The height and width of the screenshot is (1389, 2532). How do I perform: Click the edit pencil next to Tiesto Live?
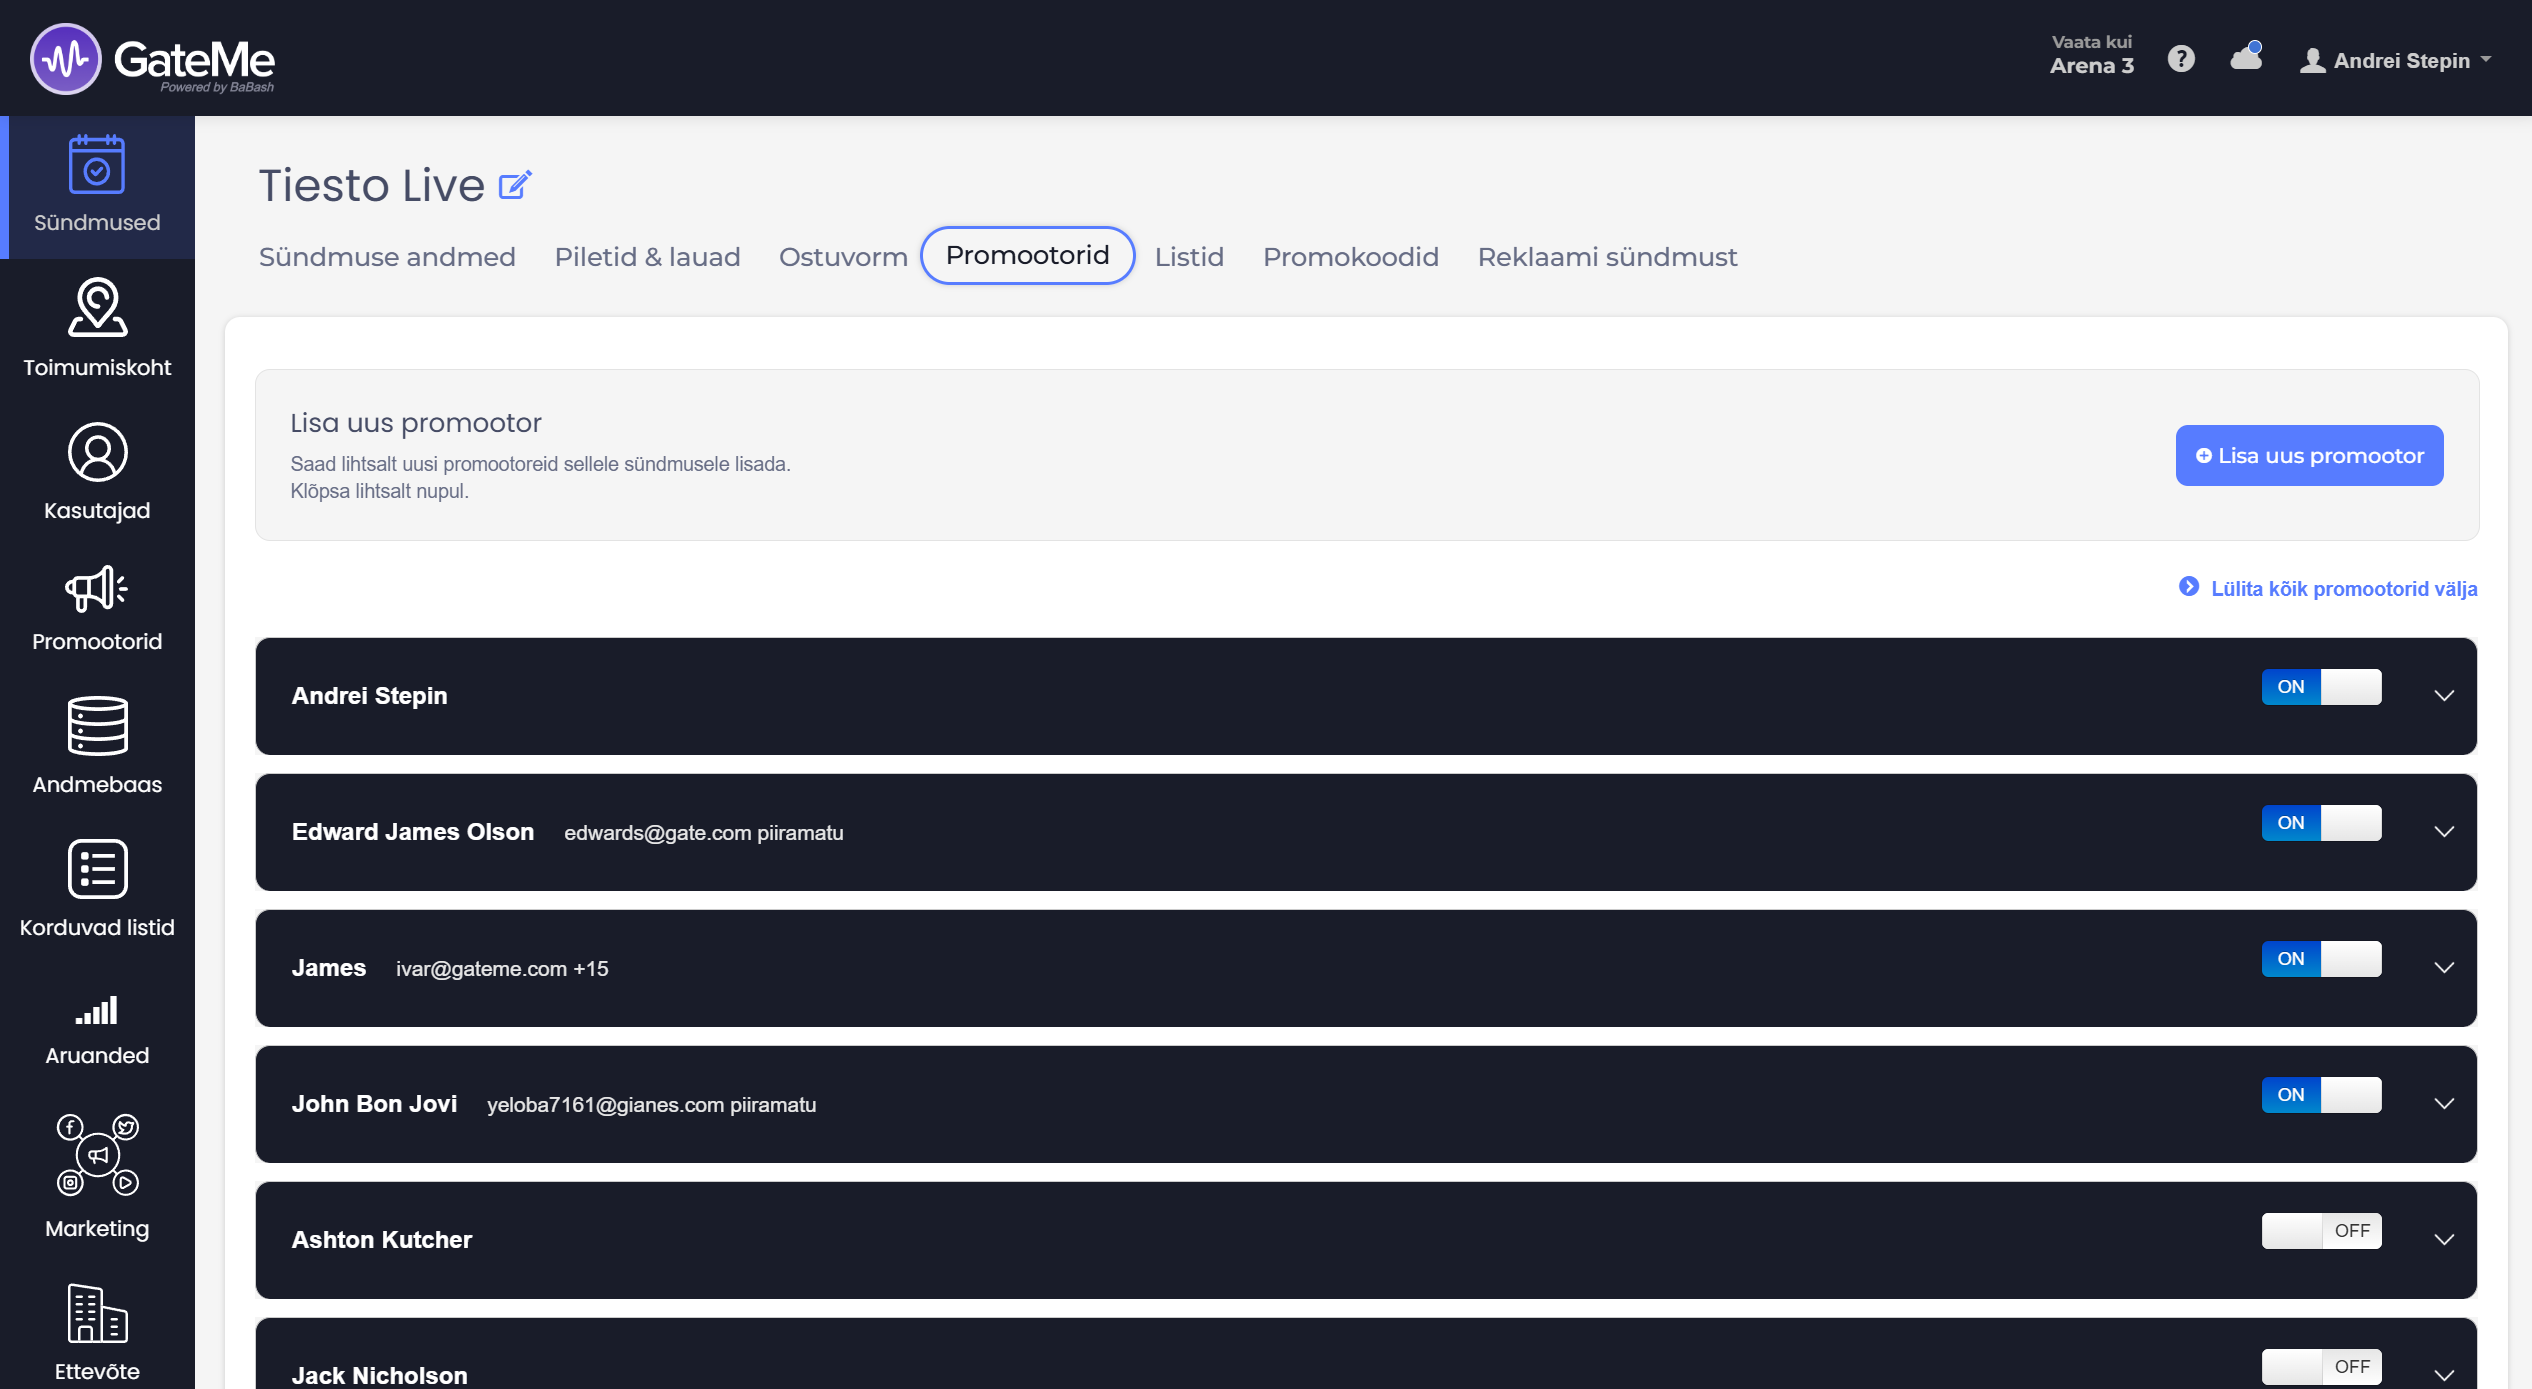(x=514, y=185)
